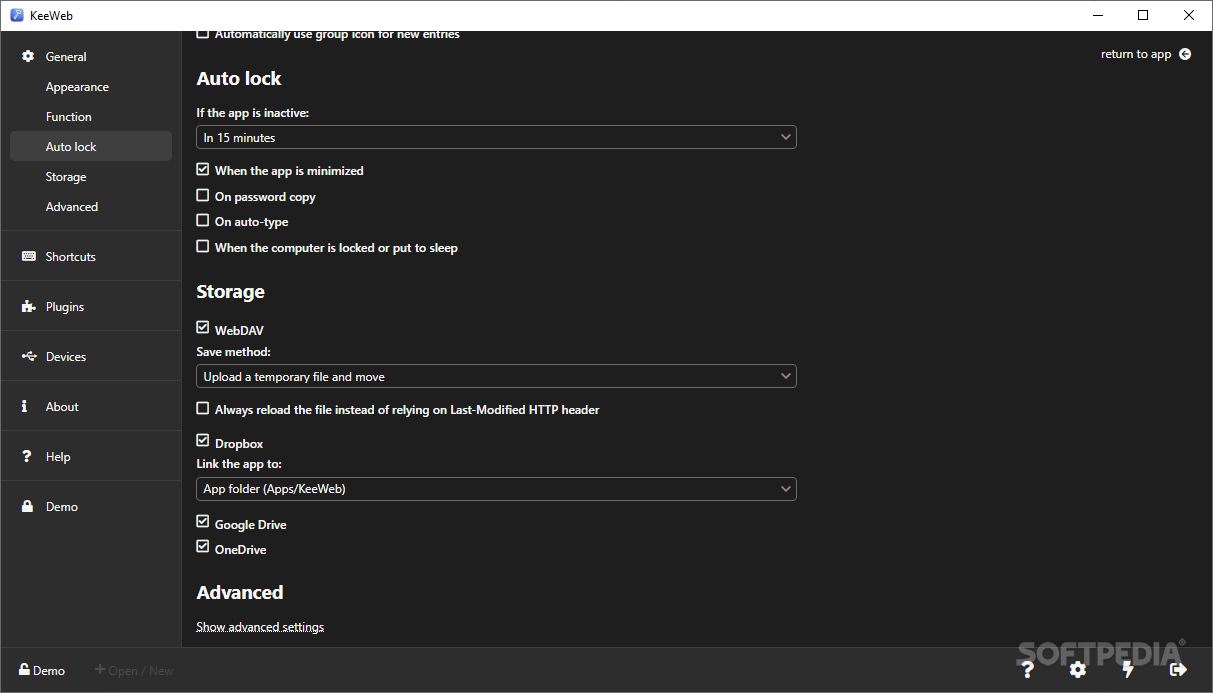Image resolution: width=1213 pixels, height=693 pixels.
Task: Open the Demo file settings
Action: pos(91,507)
